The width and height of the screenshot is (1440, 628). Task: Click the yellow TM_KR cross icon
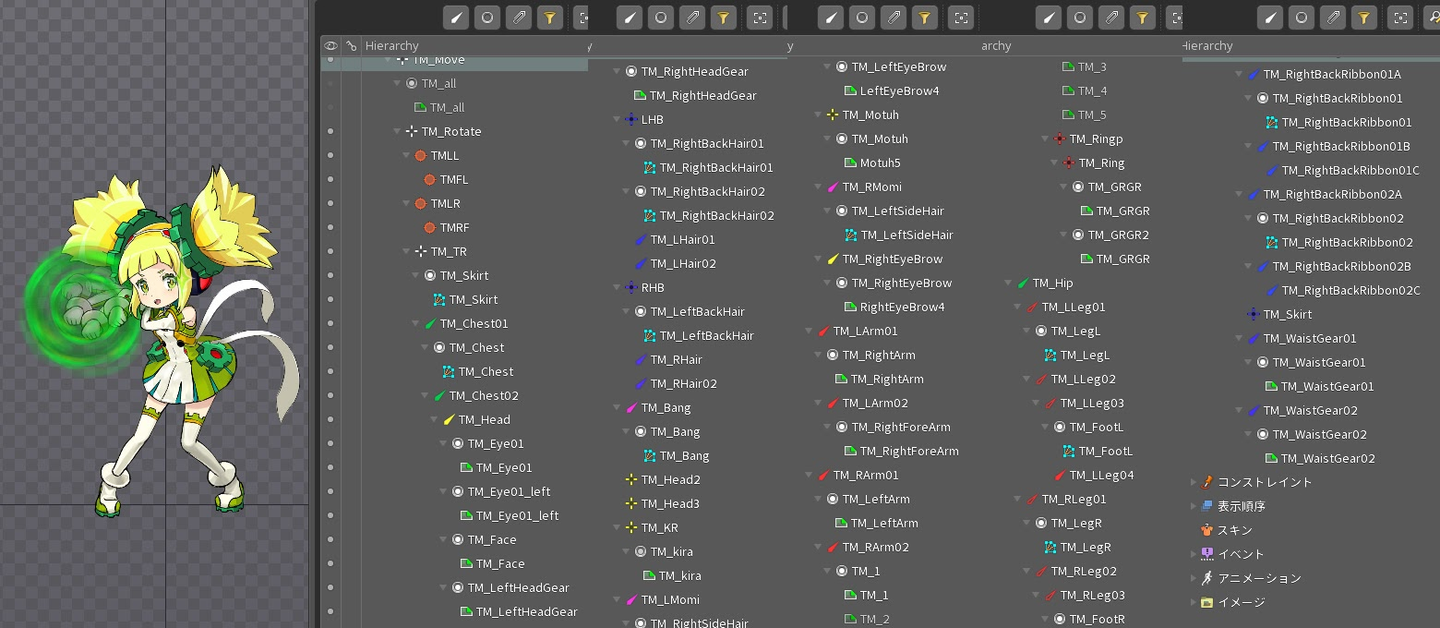[x=631, y=528]
